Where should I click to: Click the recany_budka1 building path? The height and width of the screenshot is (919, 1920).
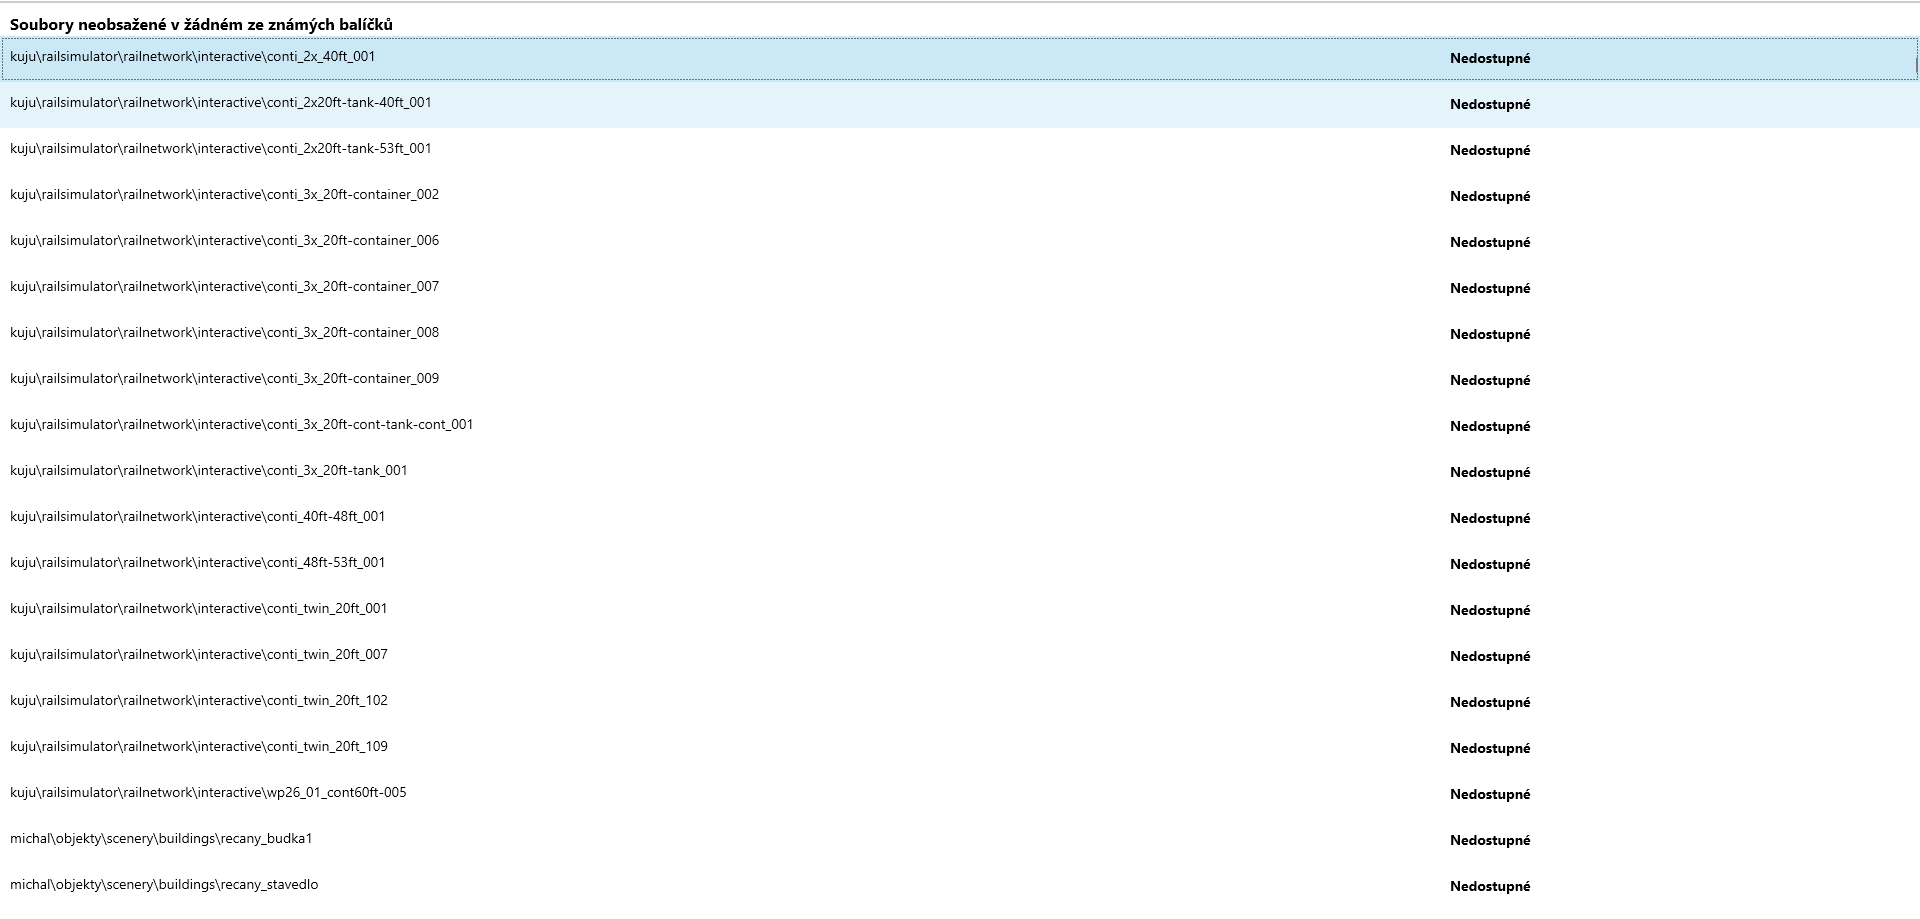tap(161, 839)
